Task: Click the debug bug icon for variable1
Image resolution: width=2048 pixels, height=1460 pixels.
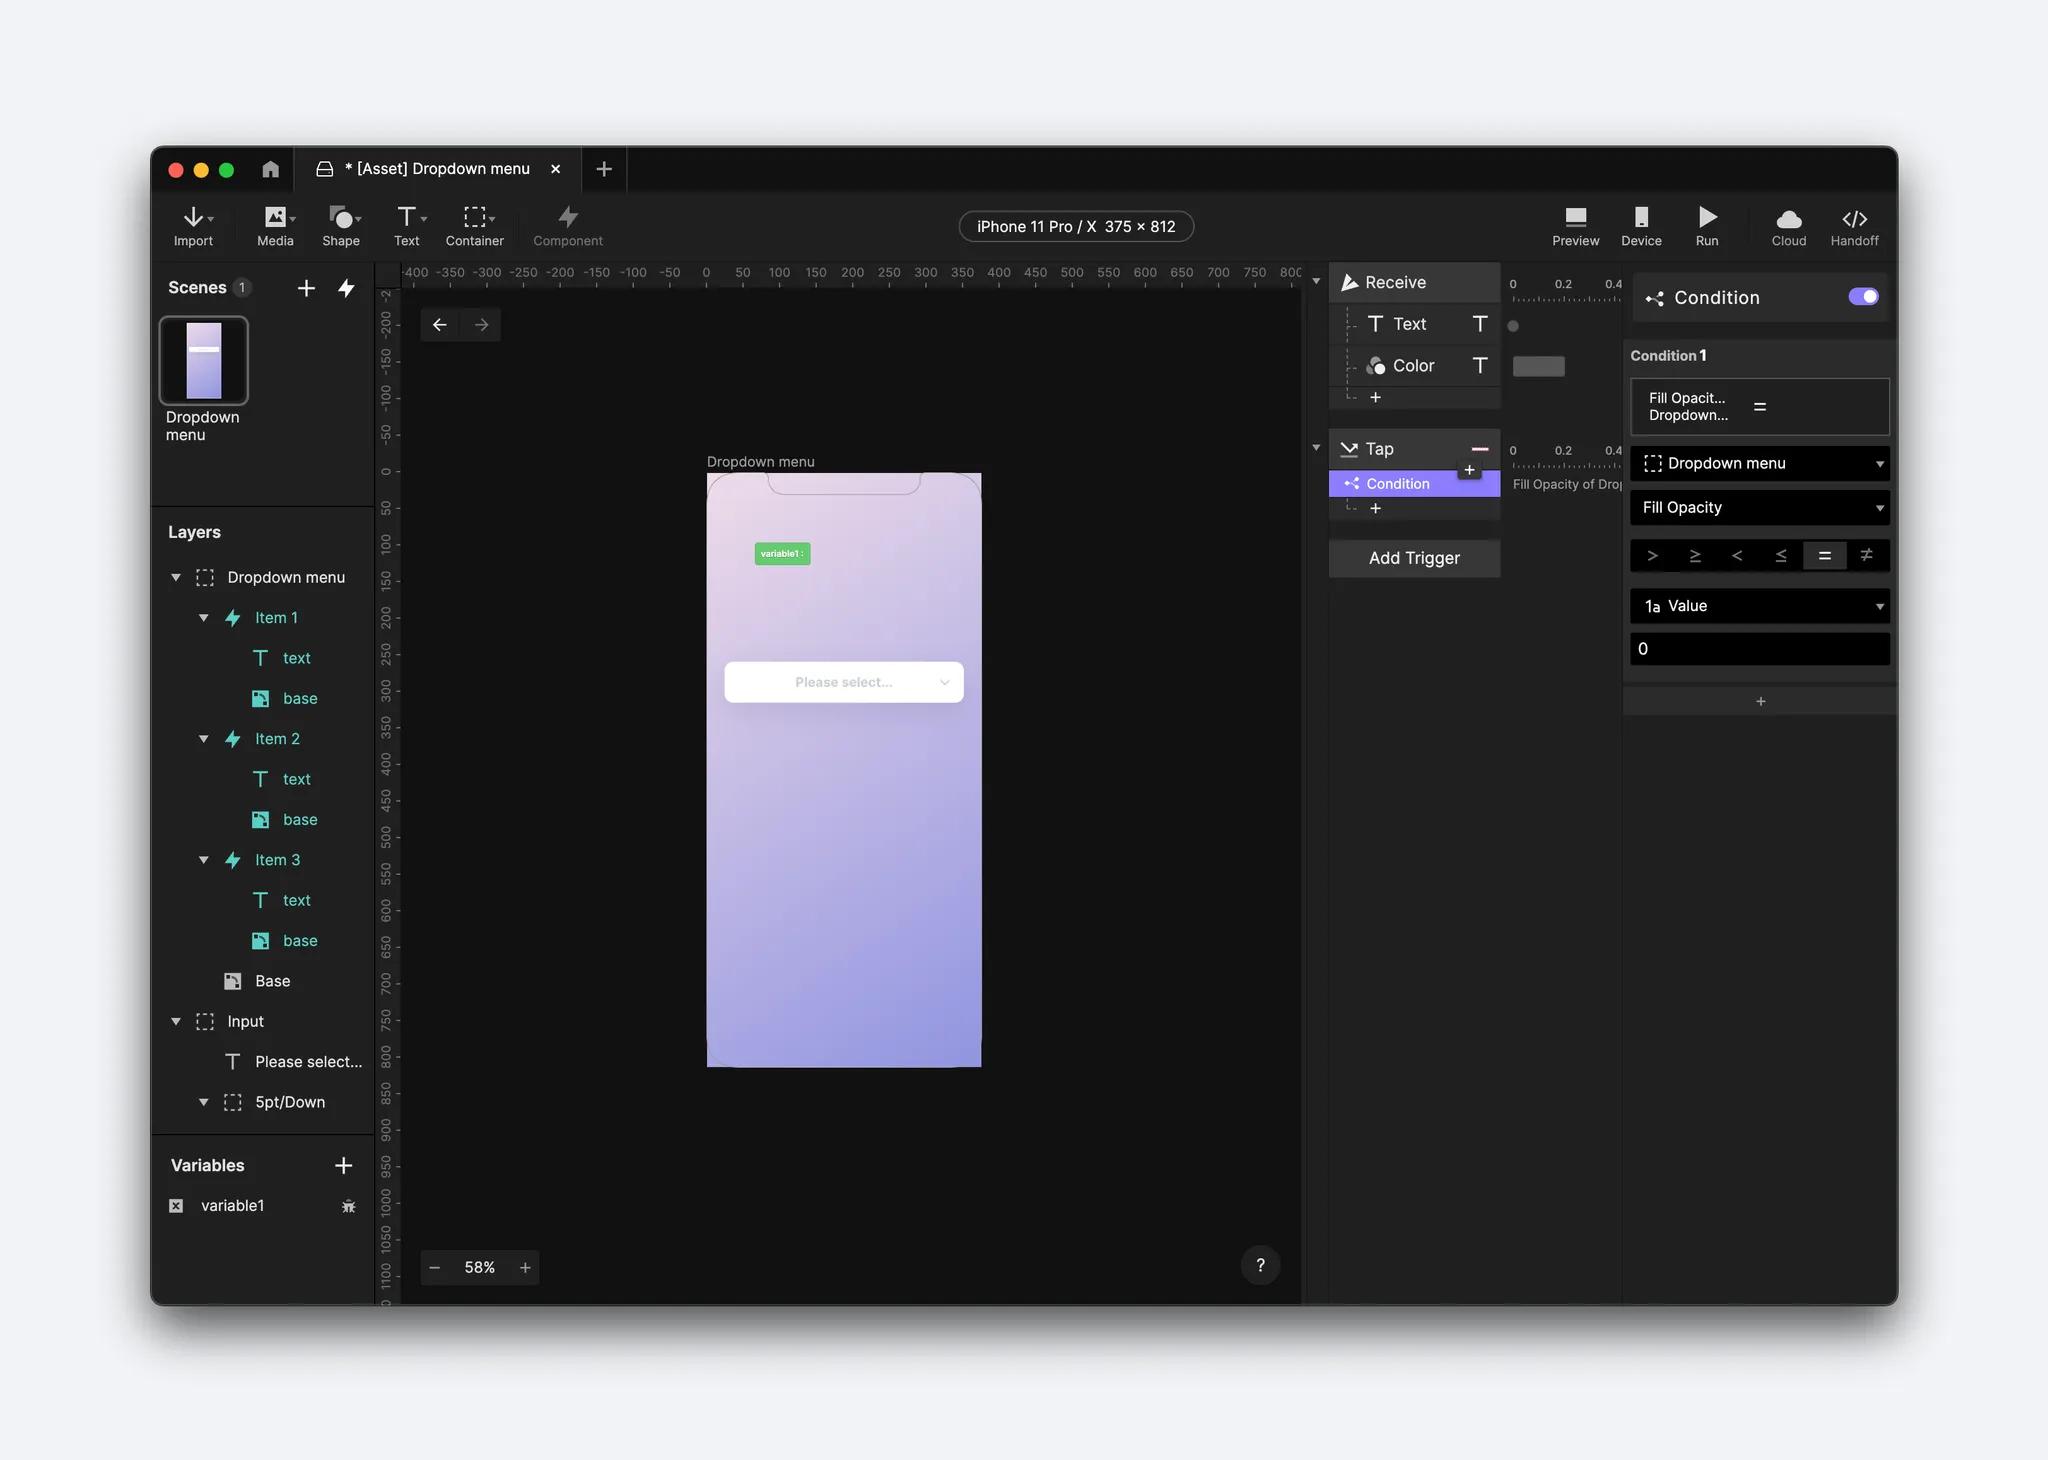Action: click(348, 1206)
